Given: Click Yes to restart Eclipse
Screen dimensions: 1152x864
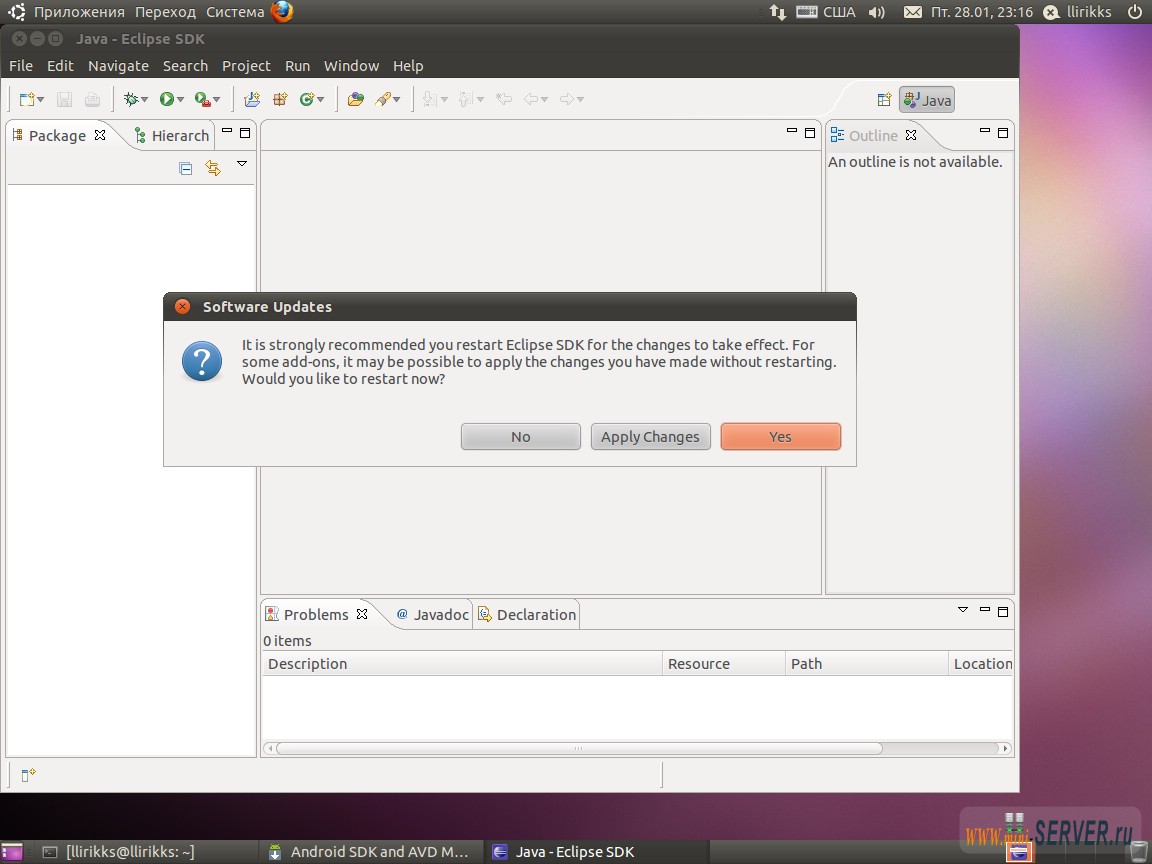Looking at the screenshot, I should (x=780, y=436).
